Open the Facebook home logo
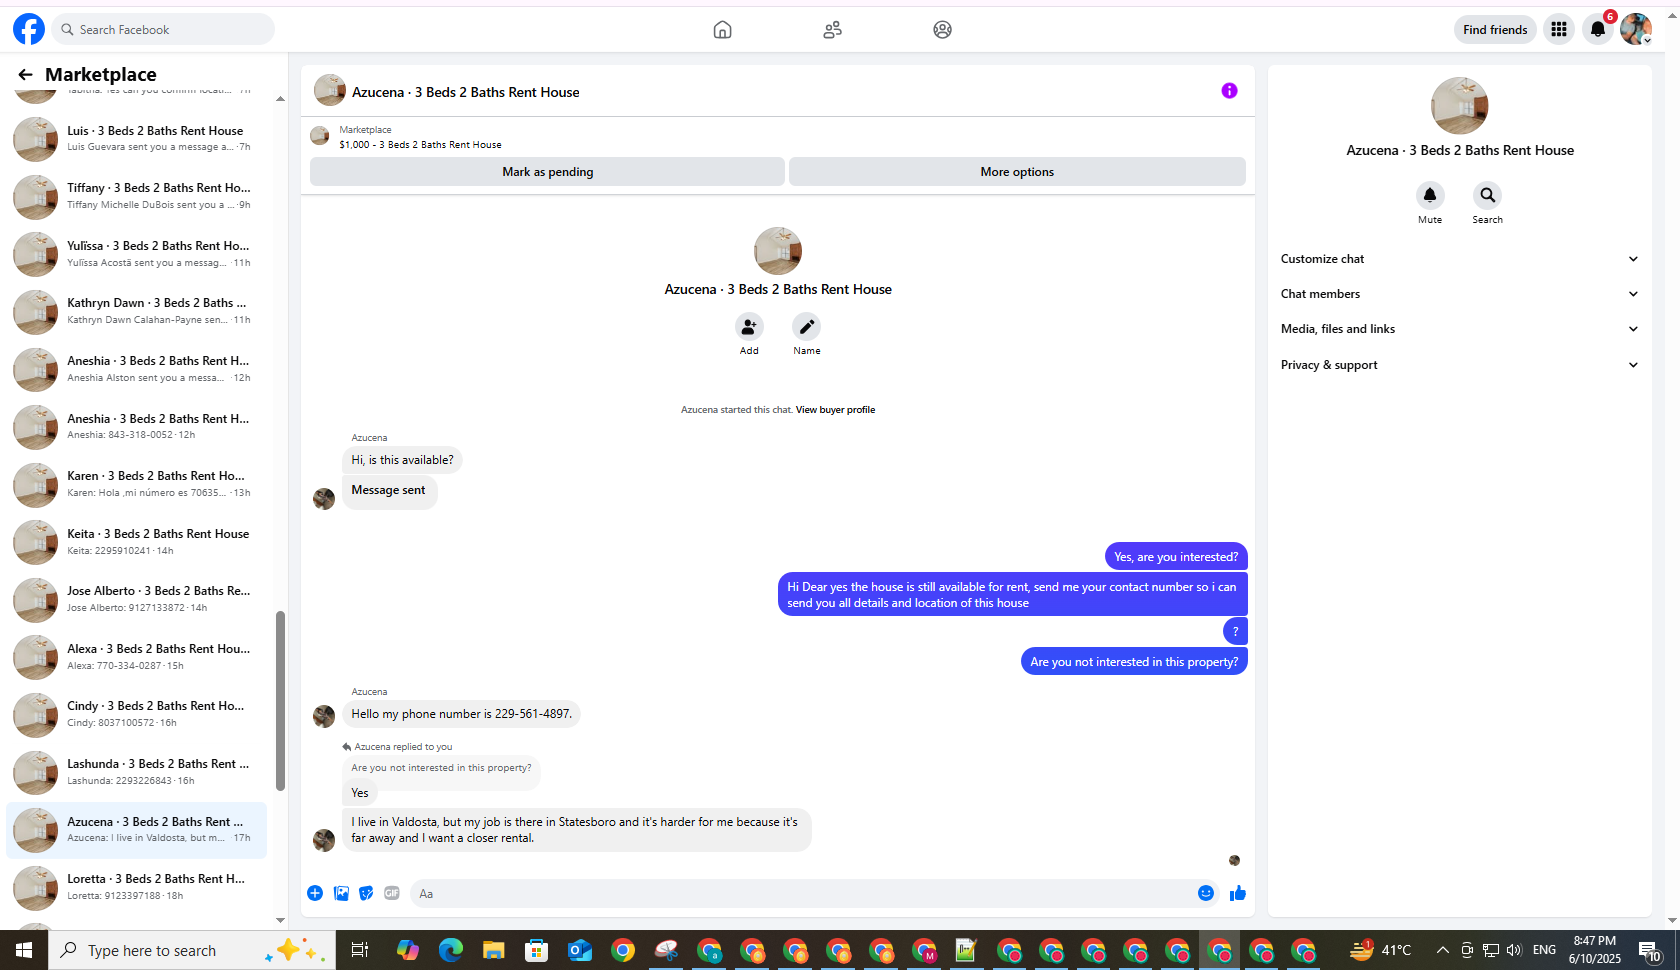Screen dimensions: 1680x970 click(x=29, y=29)
